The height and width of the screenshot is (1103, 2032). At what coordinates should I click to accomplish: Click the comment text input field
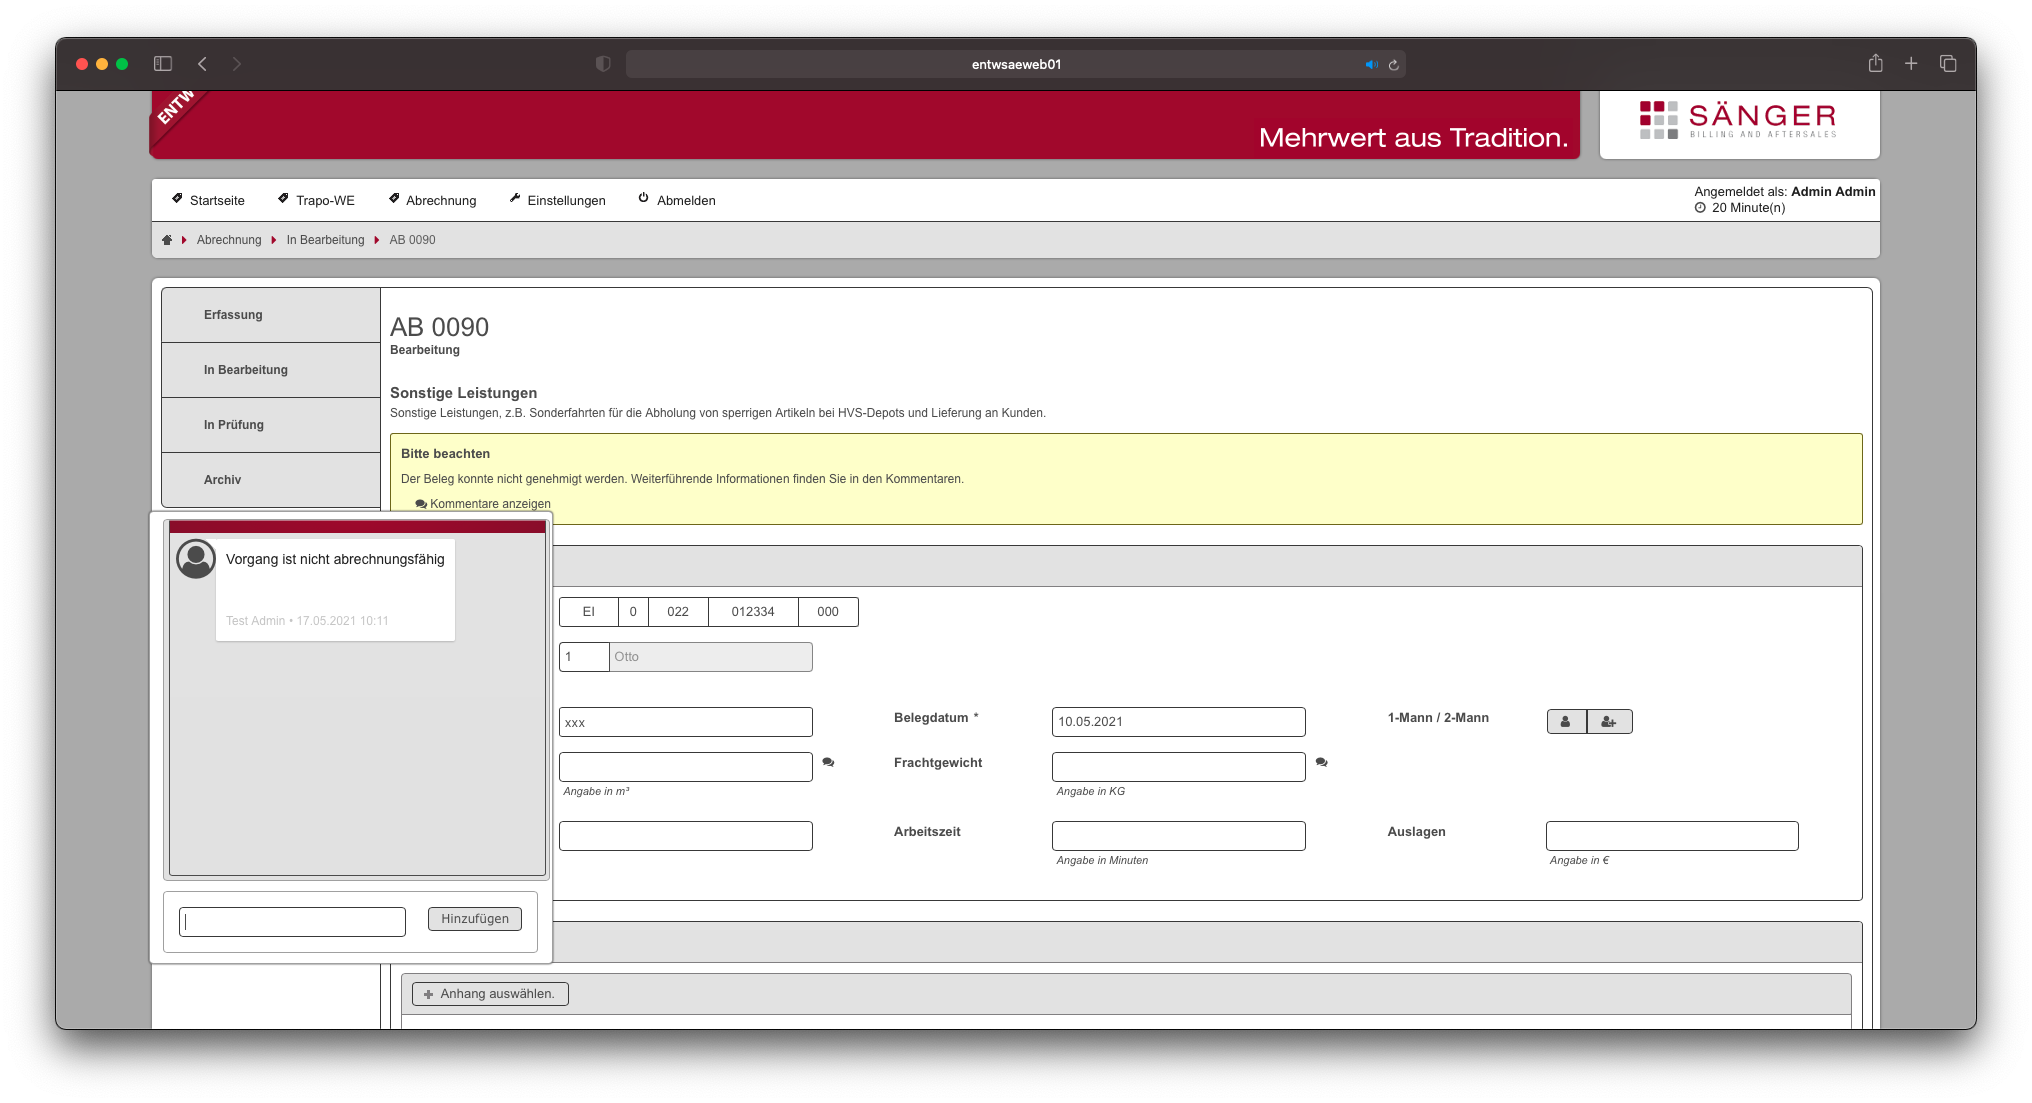click(x=292, y=922)
